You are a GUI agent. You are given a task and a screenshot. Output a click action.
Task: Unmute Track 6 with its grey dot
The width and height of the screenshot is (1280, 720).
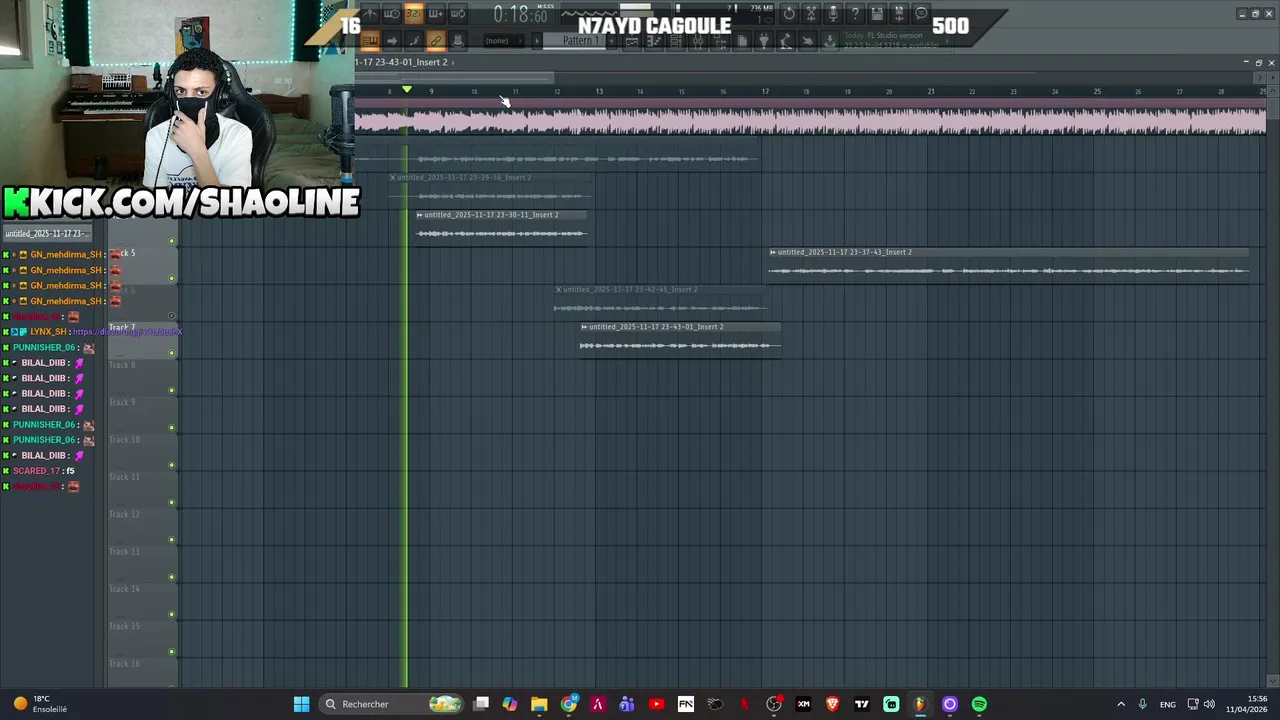(172, 316)
